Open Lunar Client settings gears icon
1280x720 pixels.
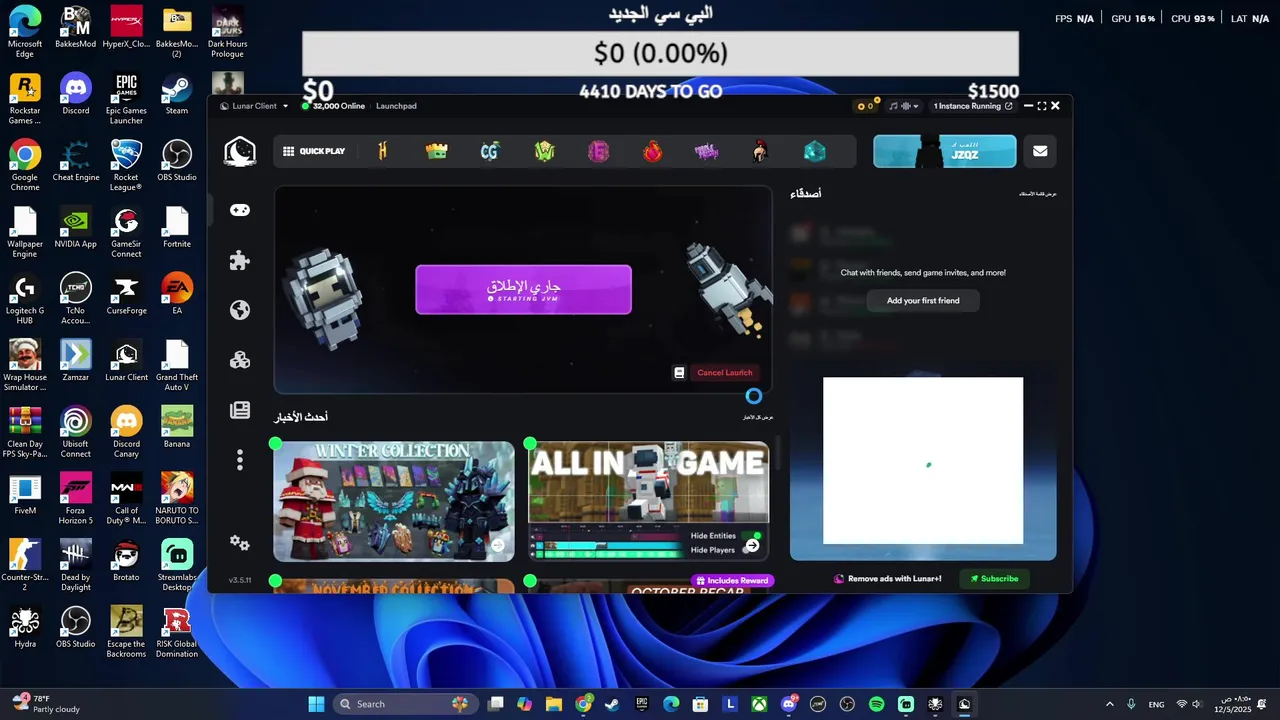click(x=240, y=543)
